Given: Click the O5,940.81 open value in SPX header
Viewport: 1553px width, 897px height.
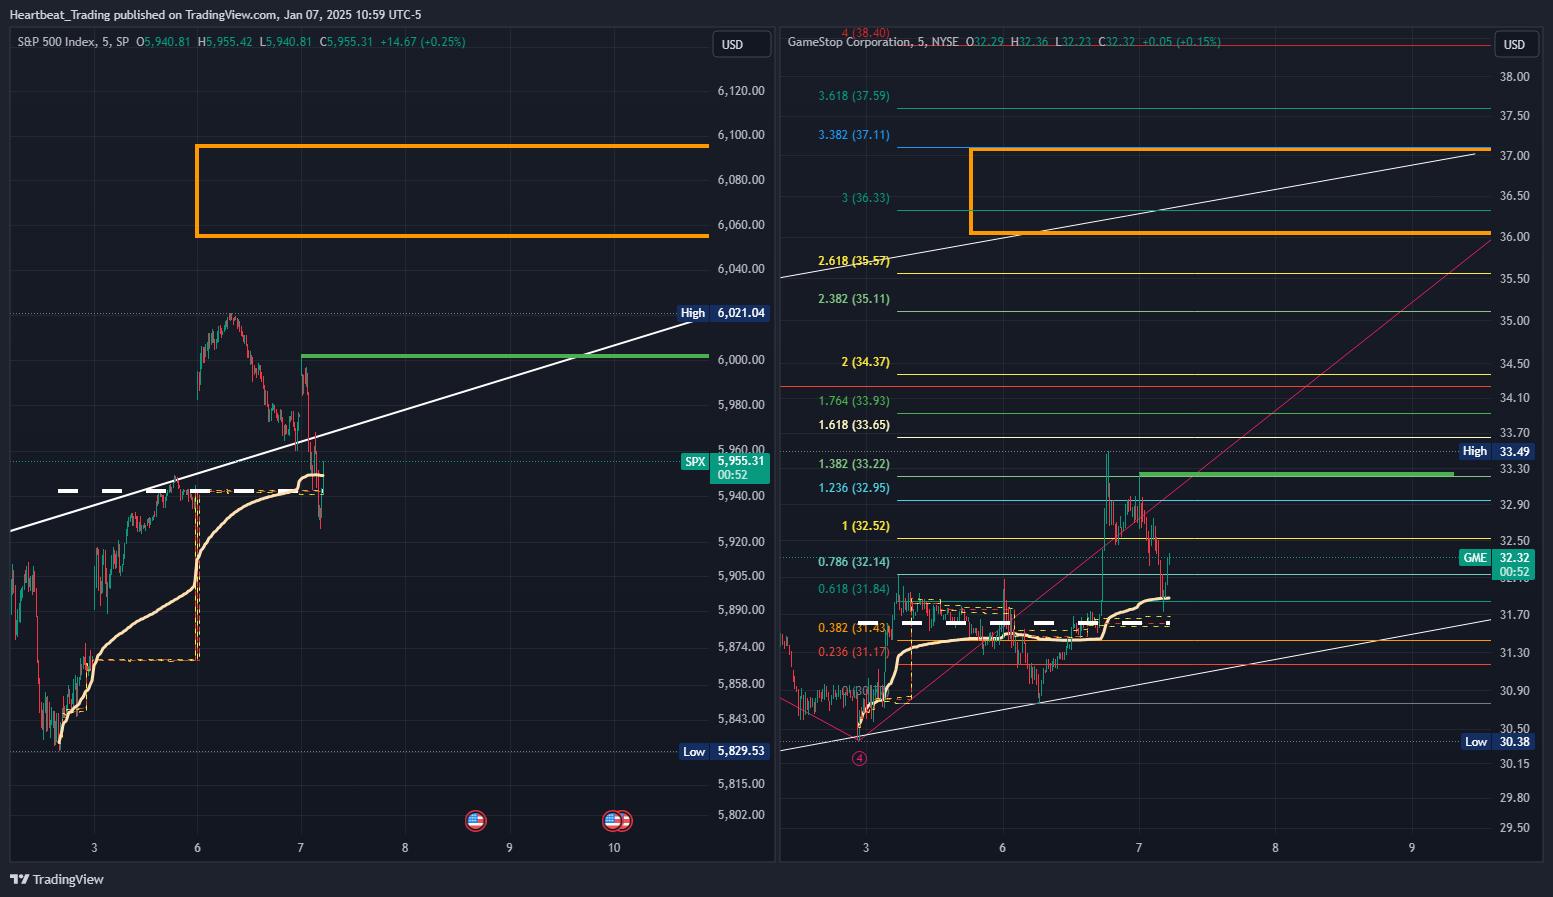Looking at the screenshot, I should coord(163,42).
